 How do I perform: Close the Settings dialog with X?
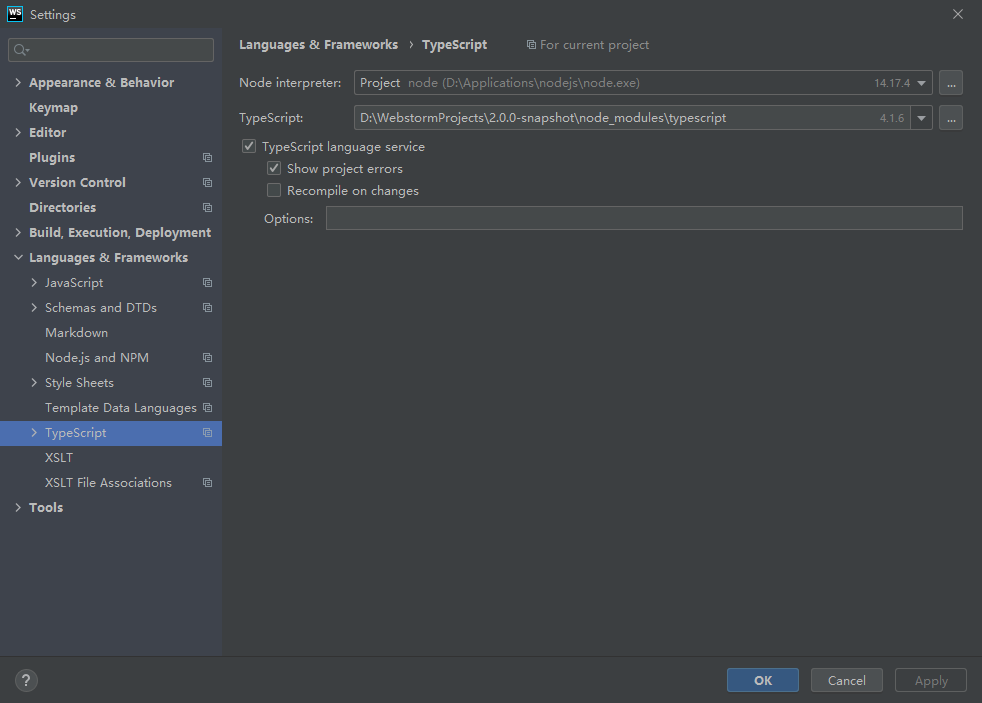958,14
